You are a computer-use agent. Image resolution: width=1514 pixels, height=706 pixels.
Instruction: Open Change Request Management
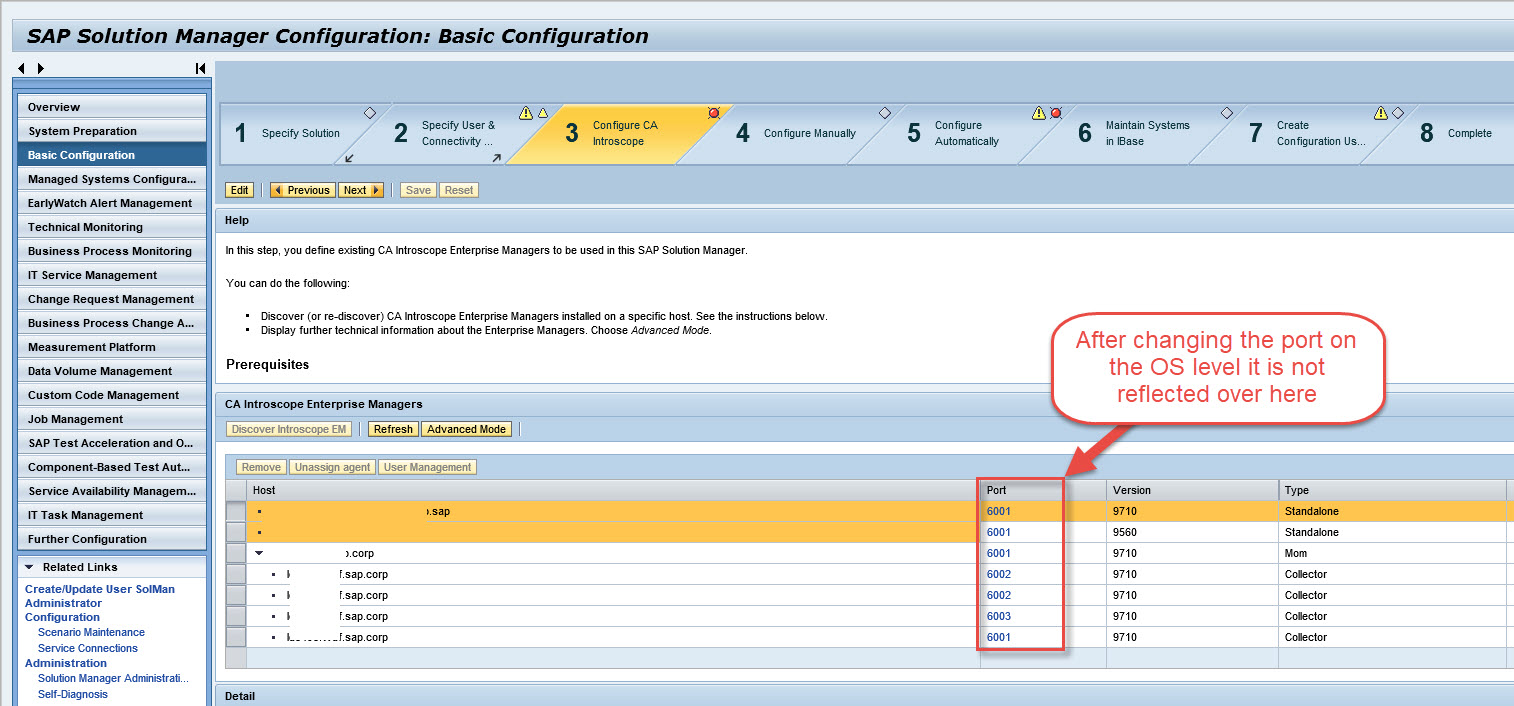tap(112, 299)
